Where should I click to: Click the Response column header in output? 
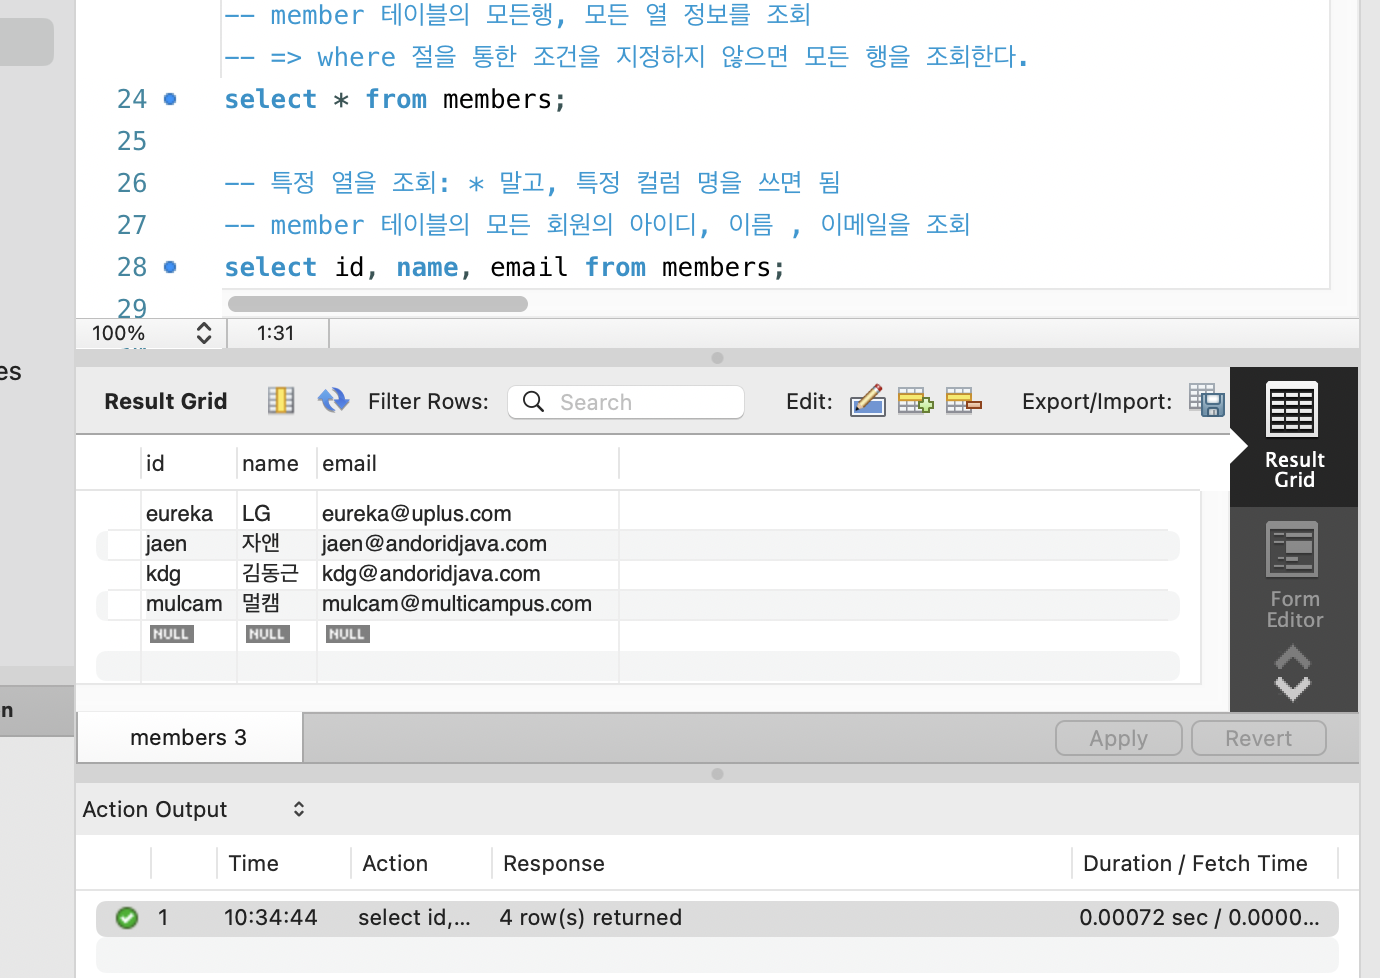click(x=554, y=863)
